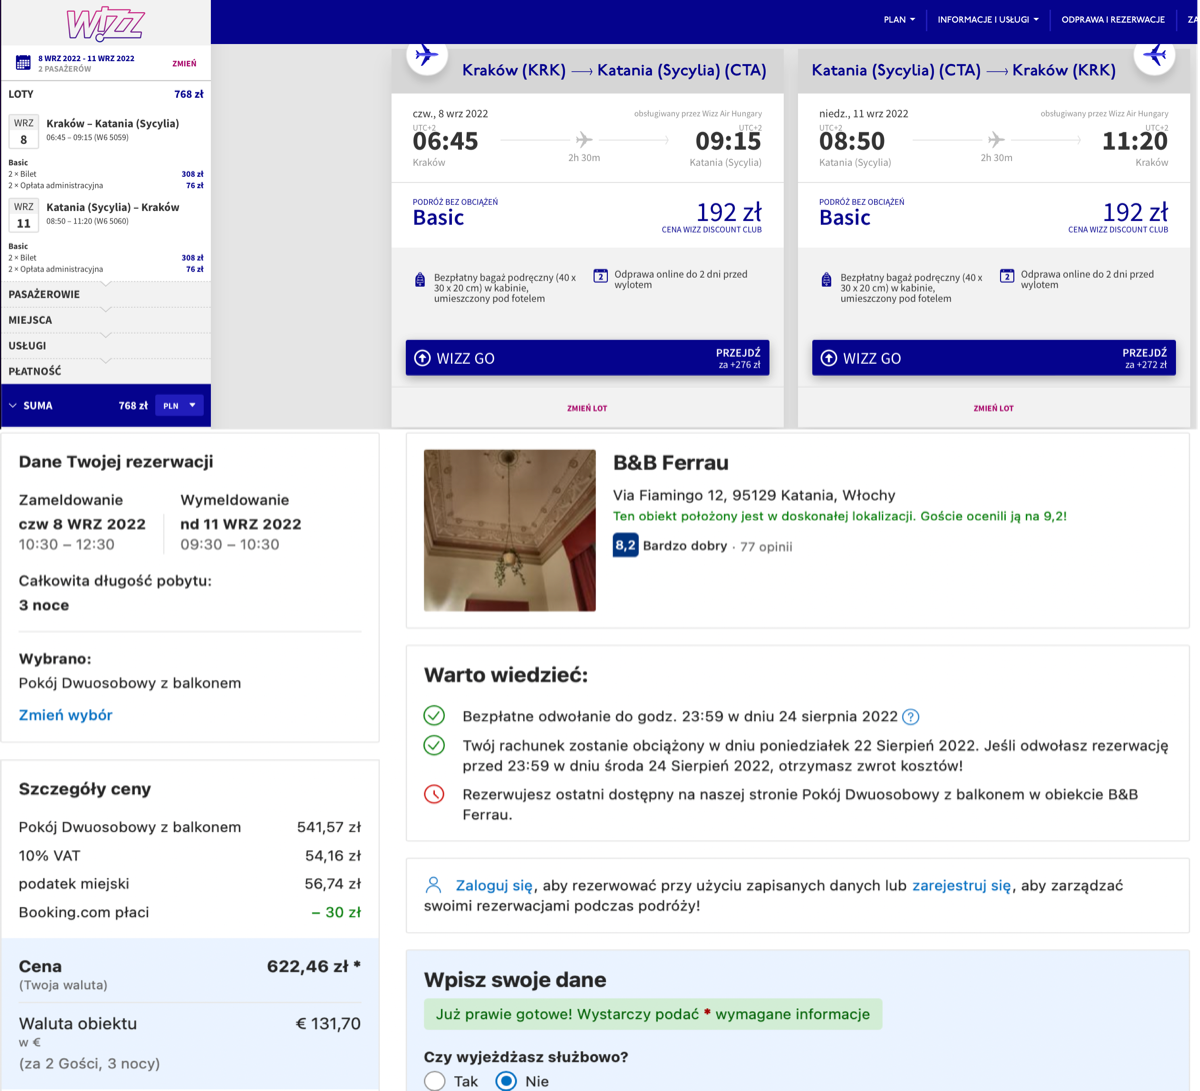Click the small plane icon above 2h 30m on 06:45 flight
The width and height of the screenshot is (1200, 1091).
coord(584,140)
